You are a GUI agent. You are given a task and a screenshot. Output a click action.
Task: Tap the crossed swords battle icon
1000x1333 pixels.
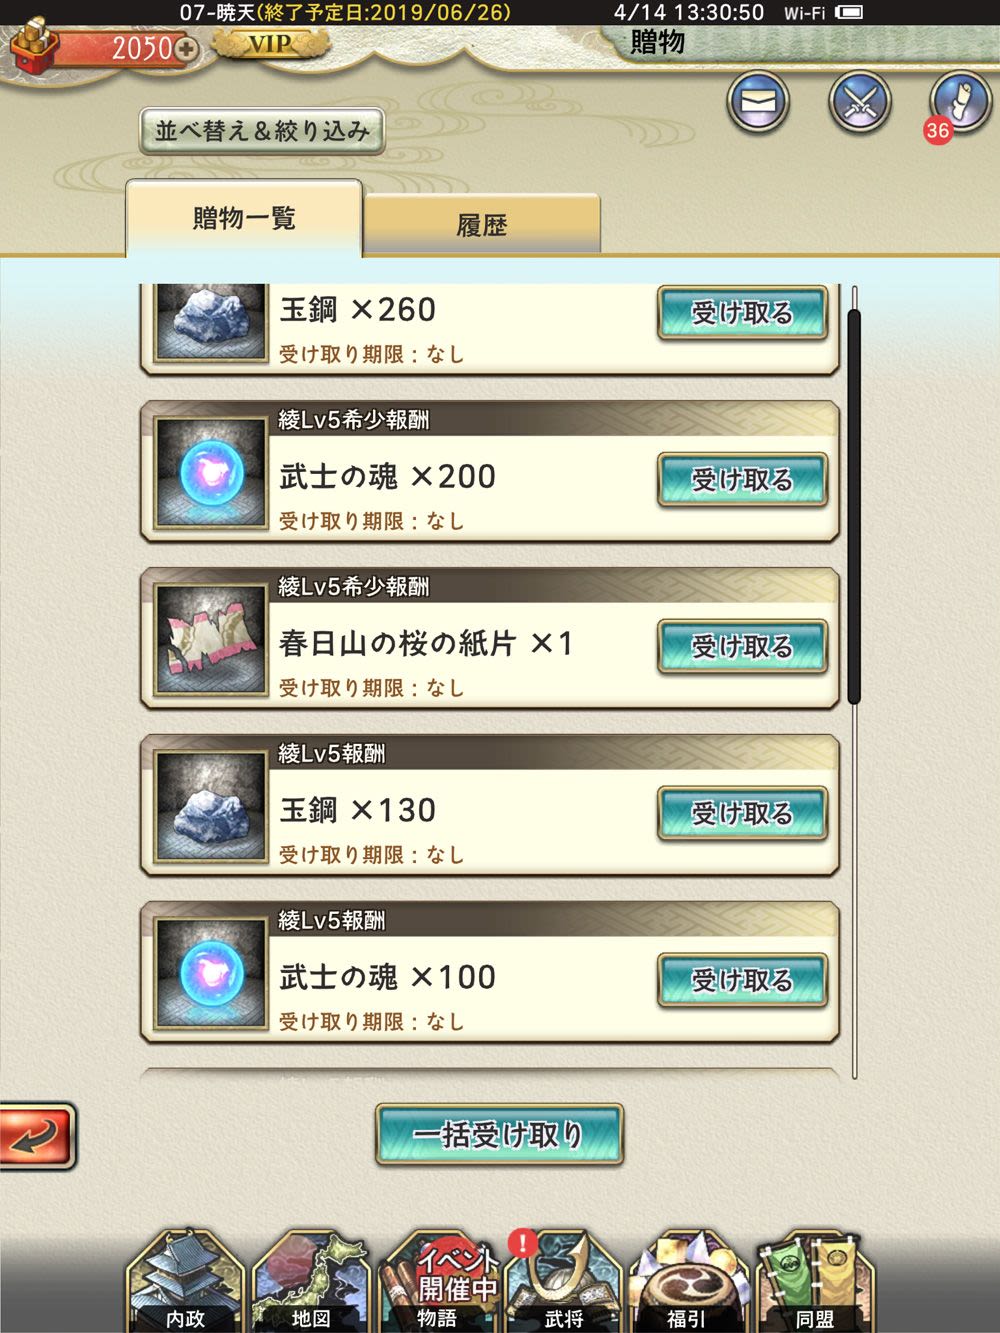click(x=859, y=102)
